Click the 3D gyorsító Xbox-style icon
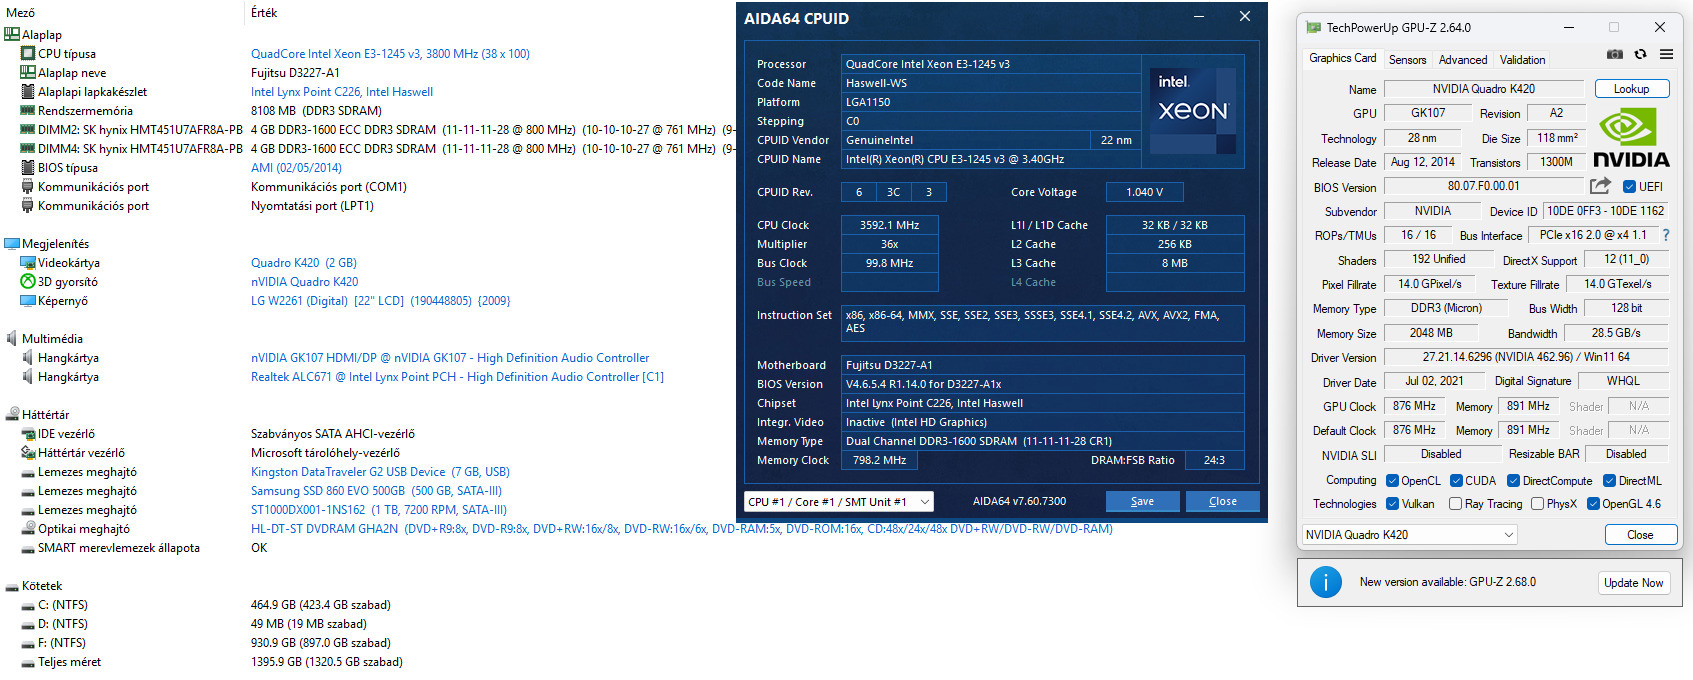This screenshot has width=1693, height=680. coord(28,281)
